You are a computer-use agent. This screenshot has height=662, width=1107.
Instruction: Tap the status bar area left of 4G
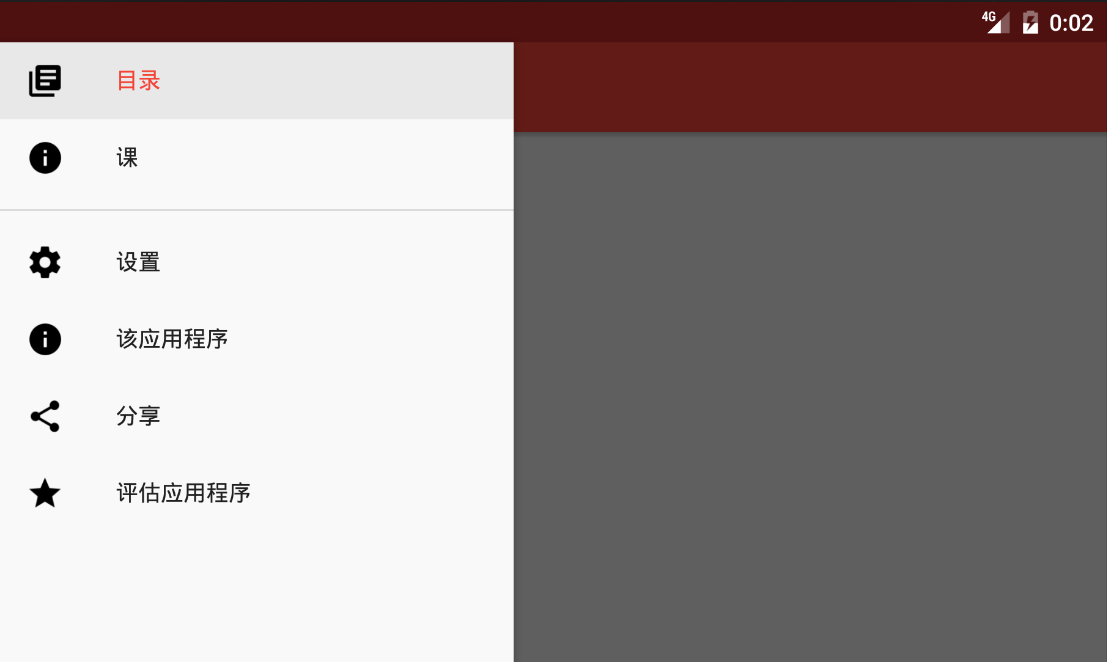487,21
